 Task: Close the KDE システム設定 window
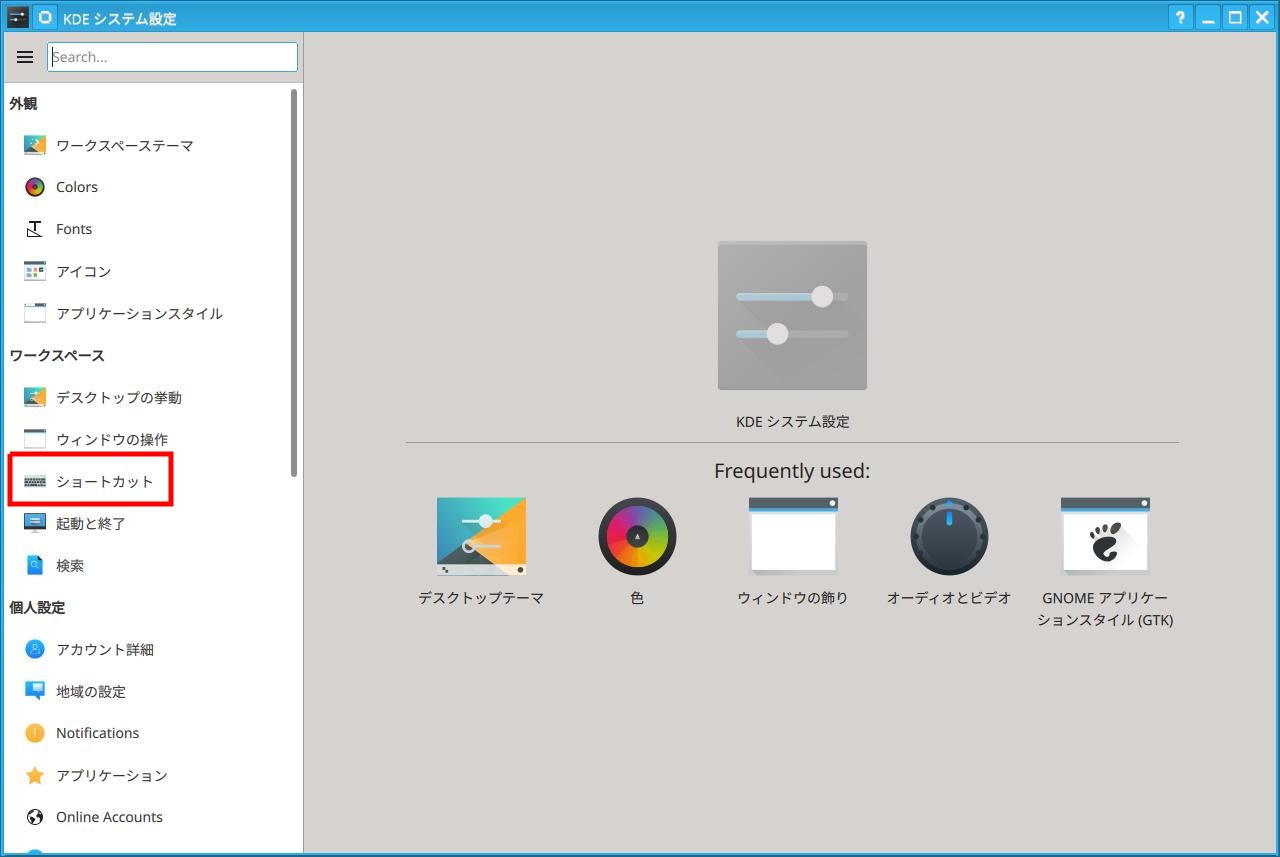point(1261,17)
